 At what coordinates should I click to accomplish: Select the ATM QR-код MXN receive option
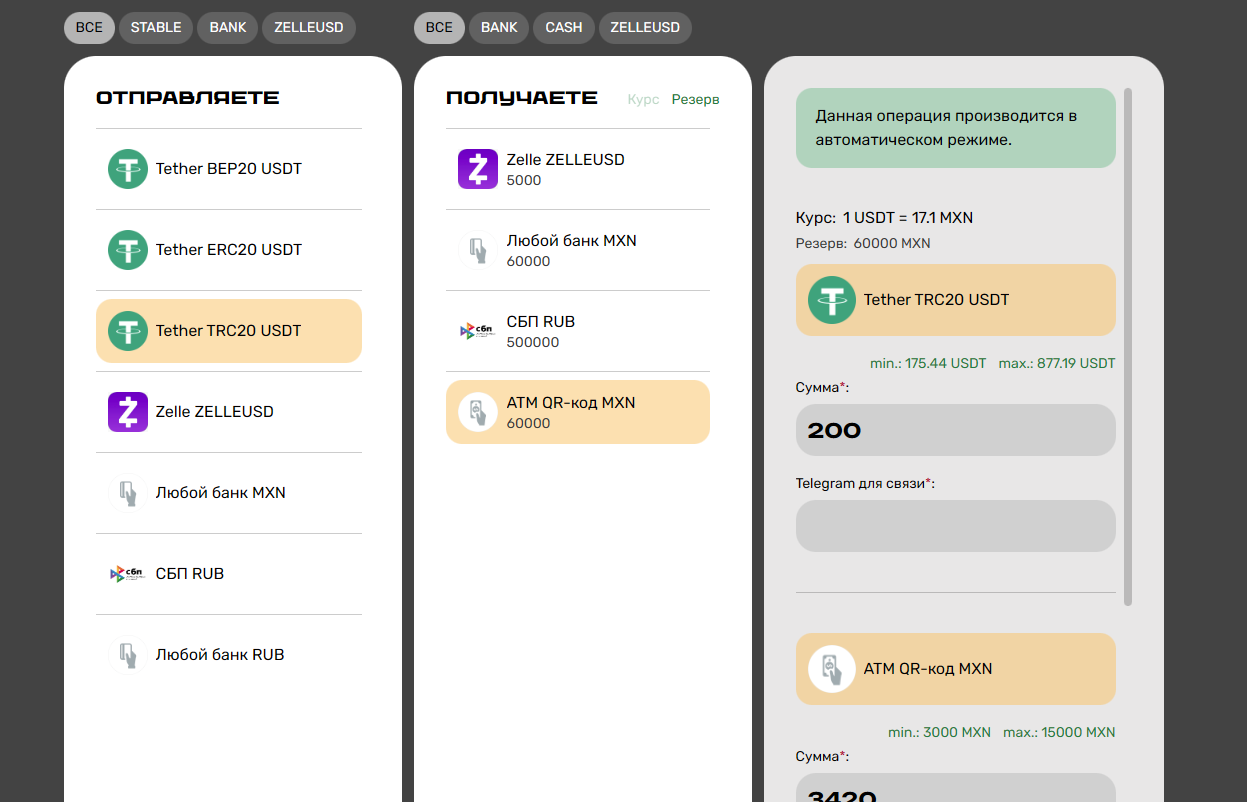click(x=577, y=412)
